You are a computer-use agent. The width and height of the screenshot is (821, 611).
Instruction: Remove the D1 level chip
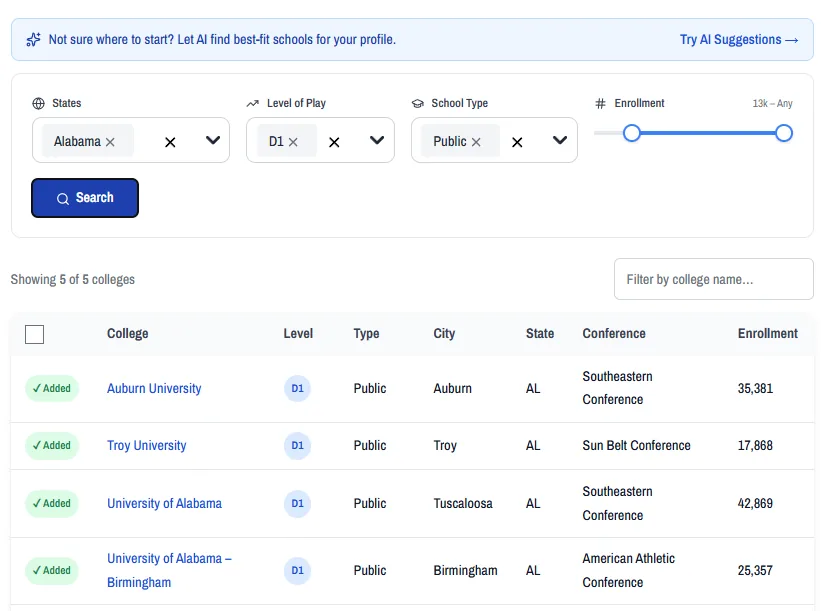click(x=293, y=142)
